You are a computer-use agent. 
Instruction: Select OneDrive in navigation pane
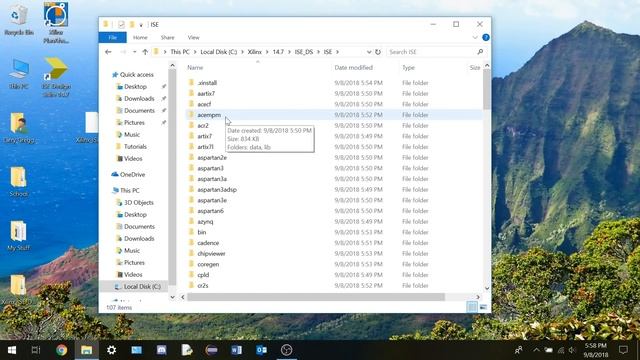coord(132,174)
